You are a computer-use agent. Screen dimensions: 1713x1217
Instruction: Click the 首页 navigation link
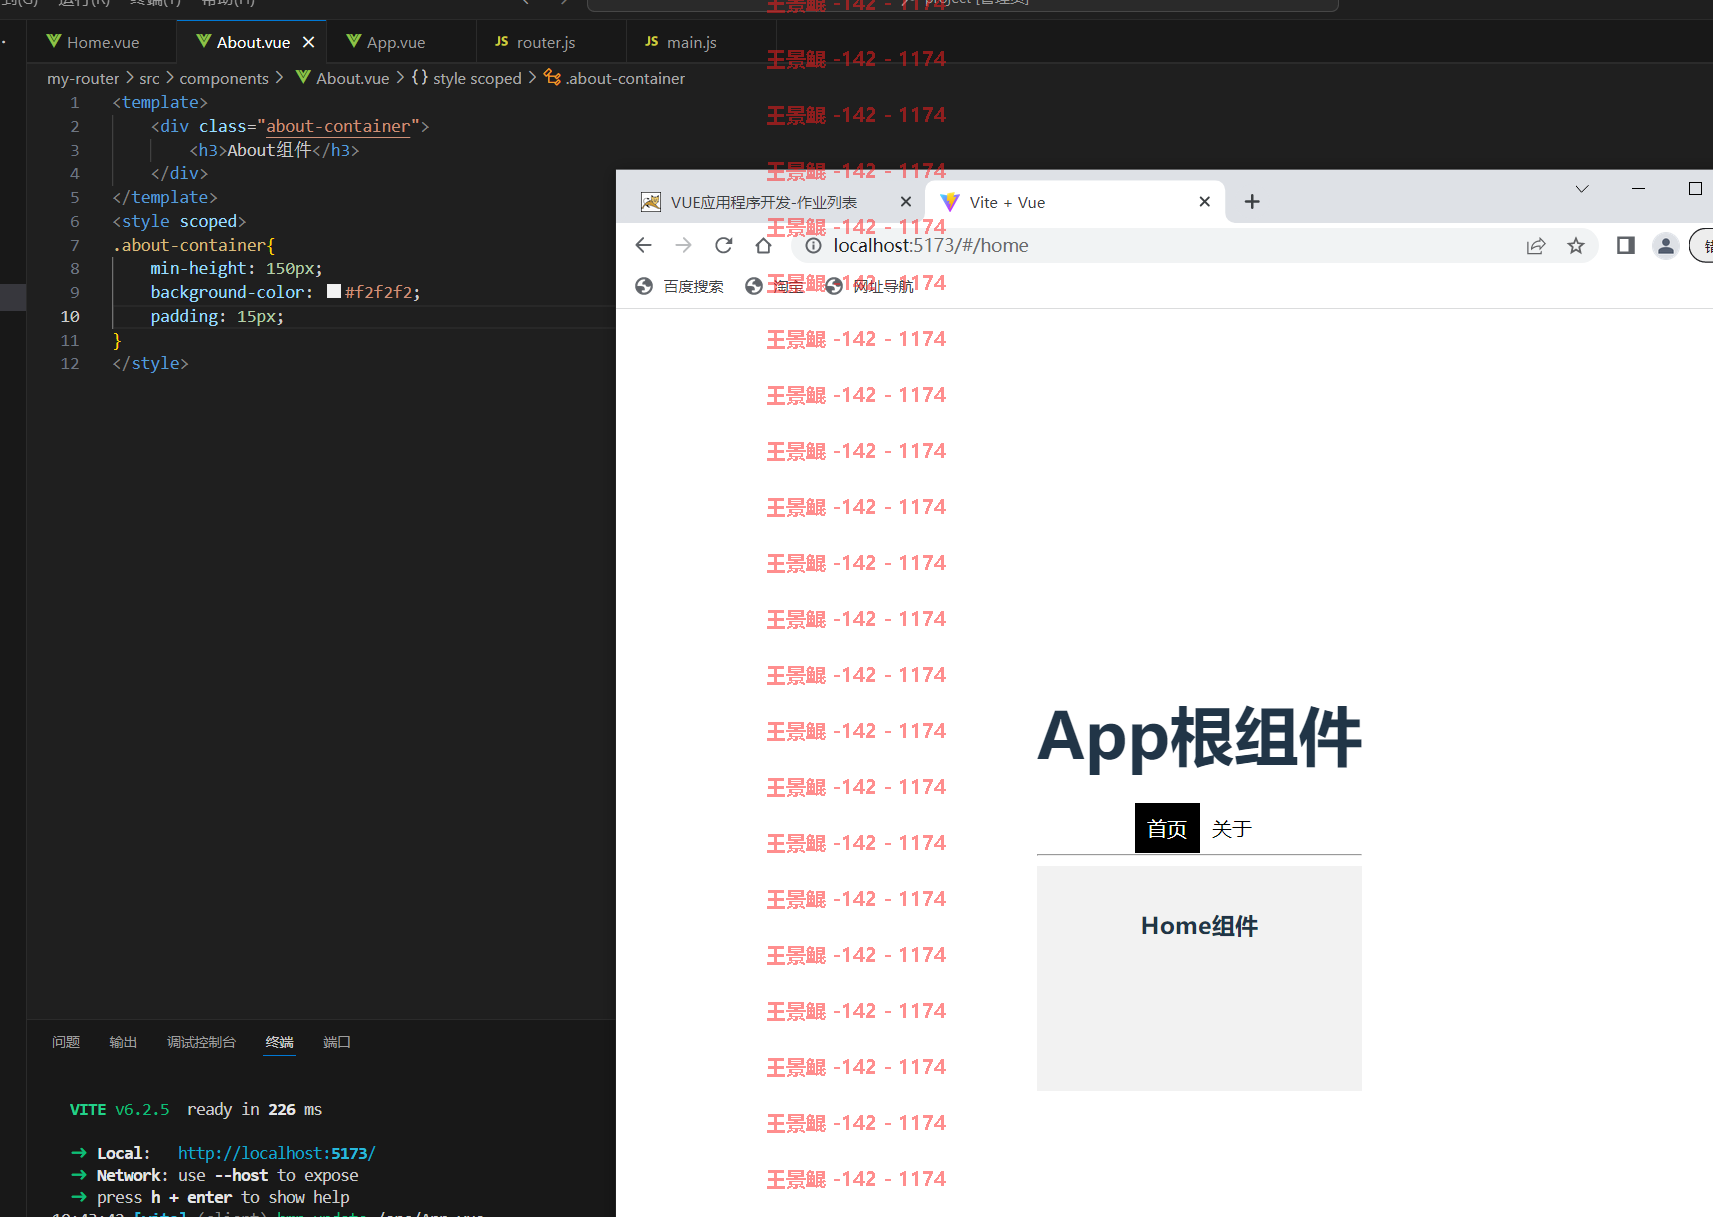[1167, 828]
